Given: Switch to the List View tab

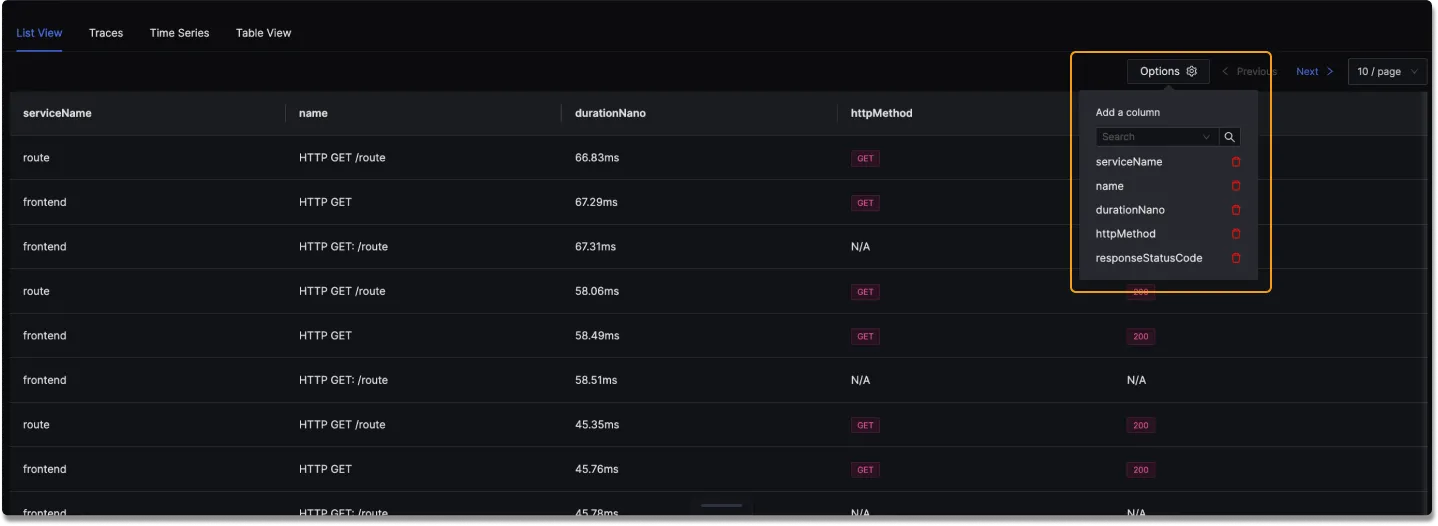Looking at the screenshot, I should coord(40,33).
